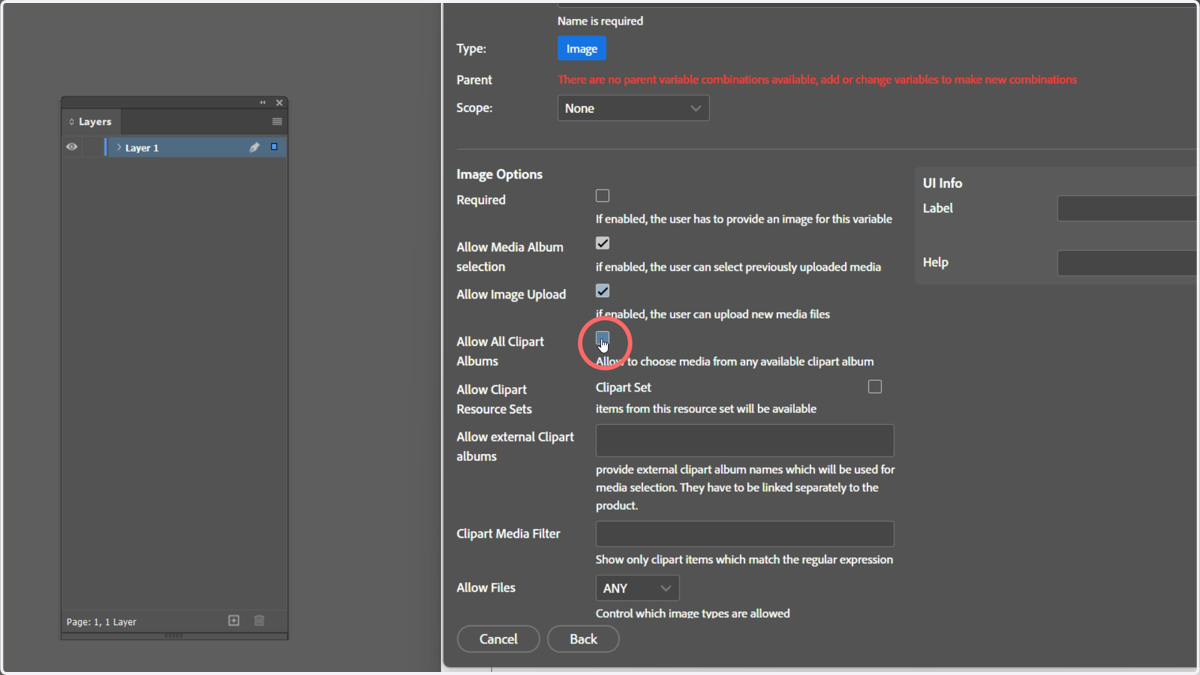Focus the Allow external Clipart albums field
The height and width of the screenshot is (675, 1200).
[745, 441]
